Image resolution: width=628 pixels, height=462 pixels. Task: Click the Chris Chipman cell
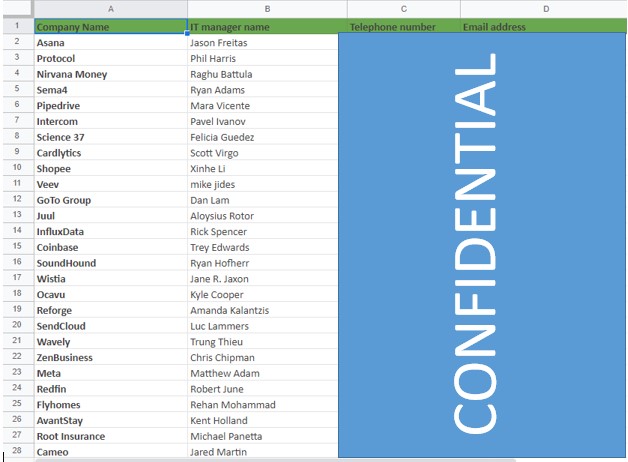[263, 358]
